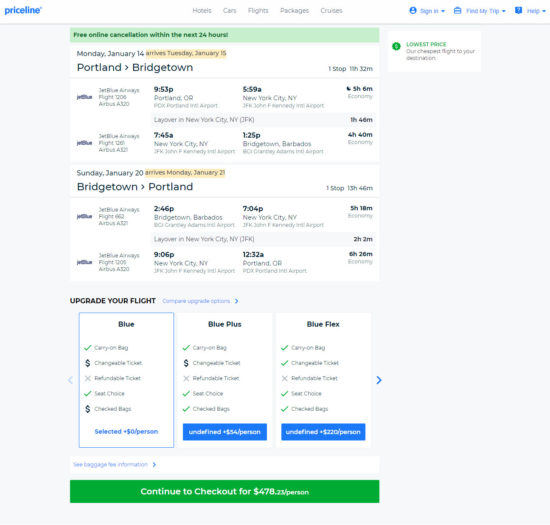The image size is (550, 525).
Task: Click Seat Choice checkmark under Blue Plus
Action: tap(186, 393)
